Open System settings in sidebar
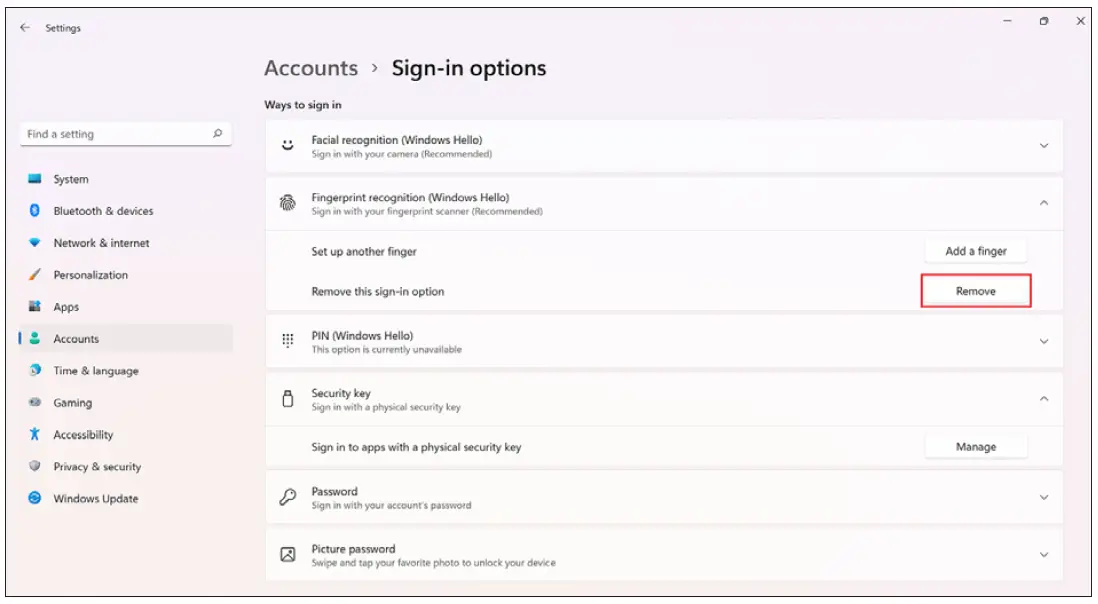The image size is (1098, 604). click(71, 180)
